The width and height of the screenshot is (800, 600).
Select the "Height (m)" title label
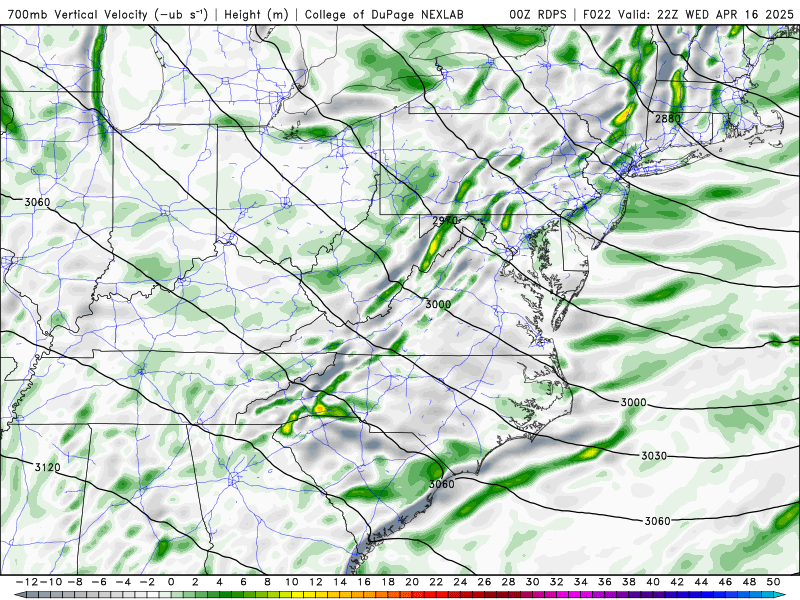[256, 14]
